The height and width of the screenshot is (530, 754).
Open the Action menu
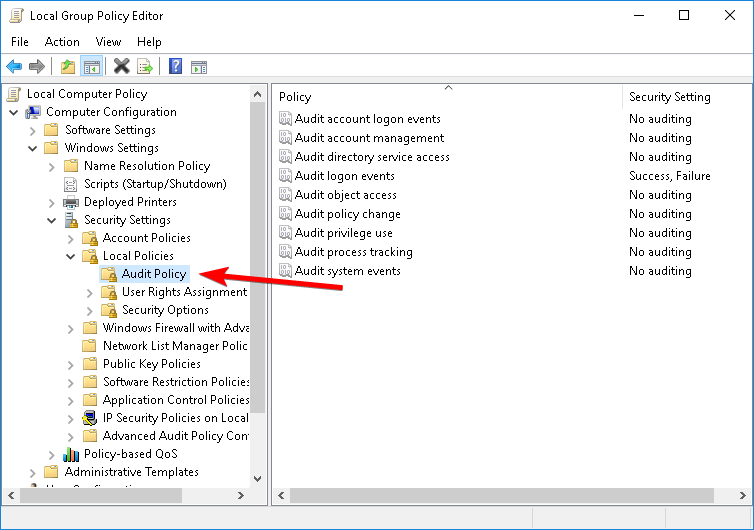click(62, 42)
